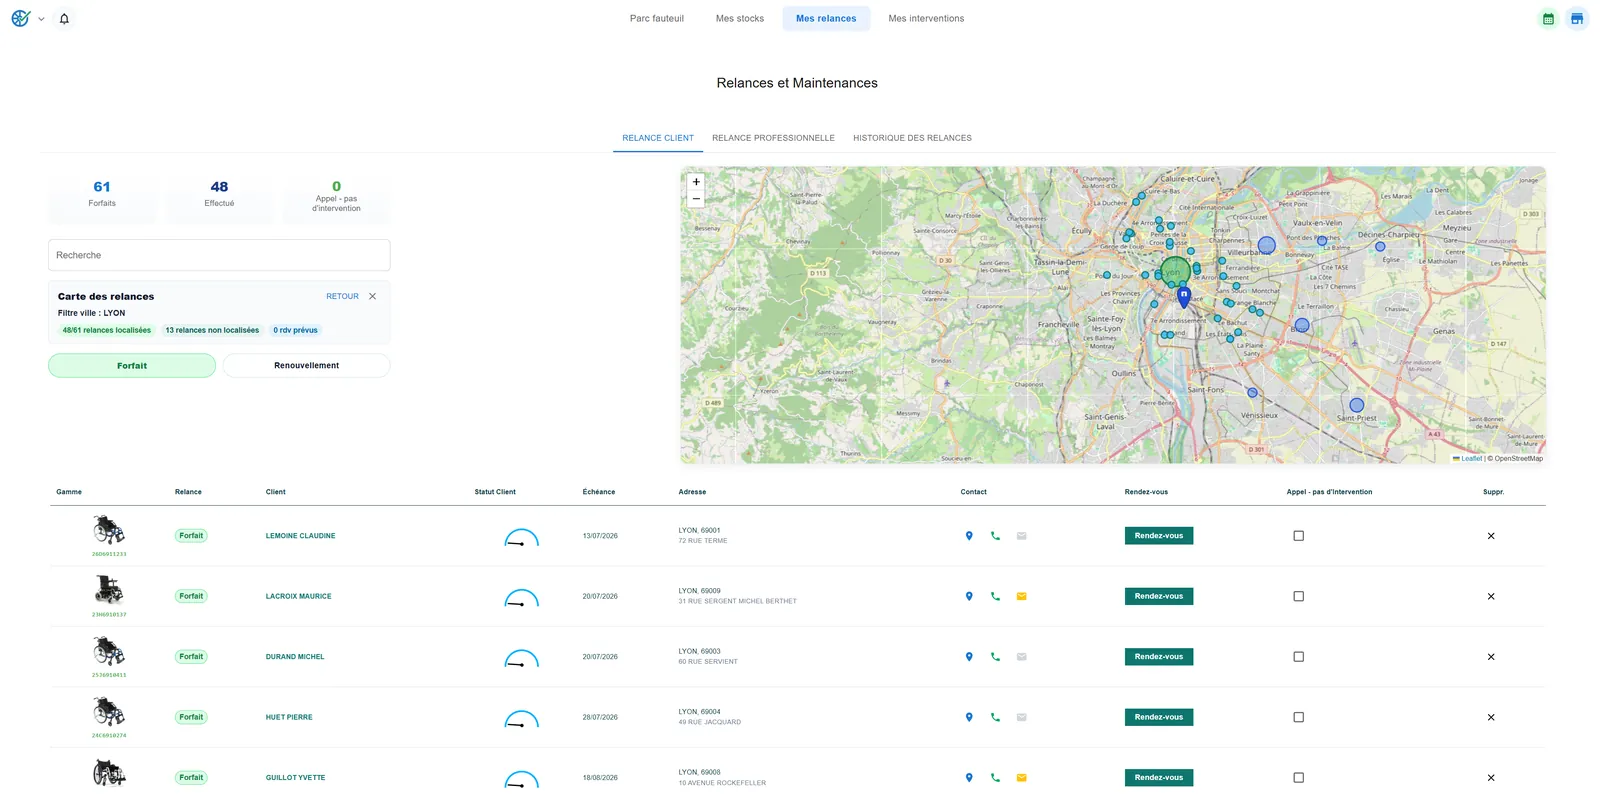Zoom in on the map
The width and height of the screenshot is (1600, 794).
click(696, 182)
